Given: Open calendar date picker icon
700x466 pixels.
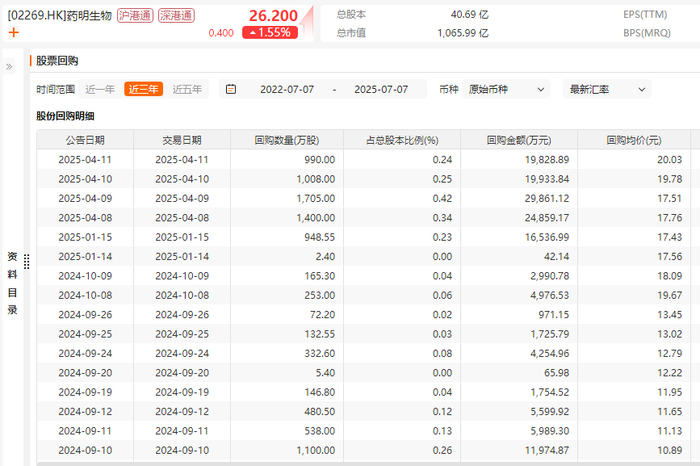Looking at the screenshot, I should pos(231,89).
